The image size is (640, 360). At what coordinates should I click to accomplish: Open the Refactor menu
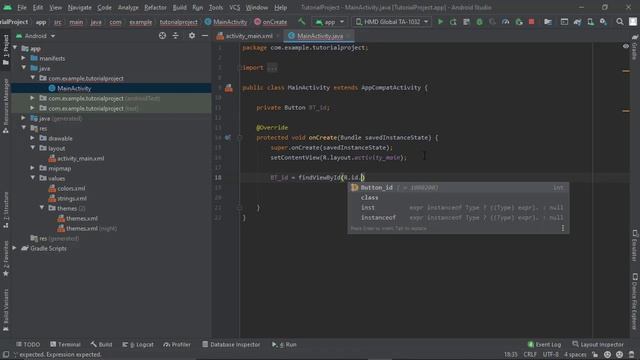(155, 7)
